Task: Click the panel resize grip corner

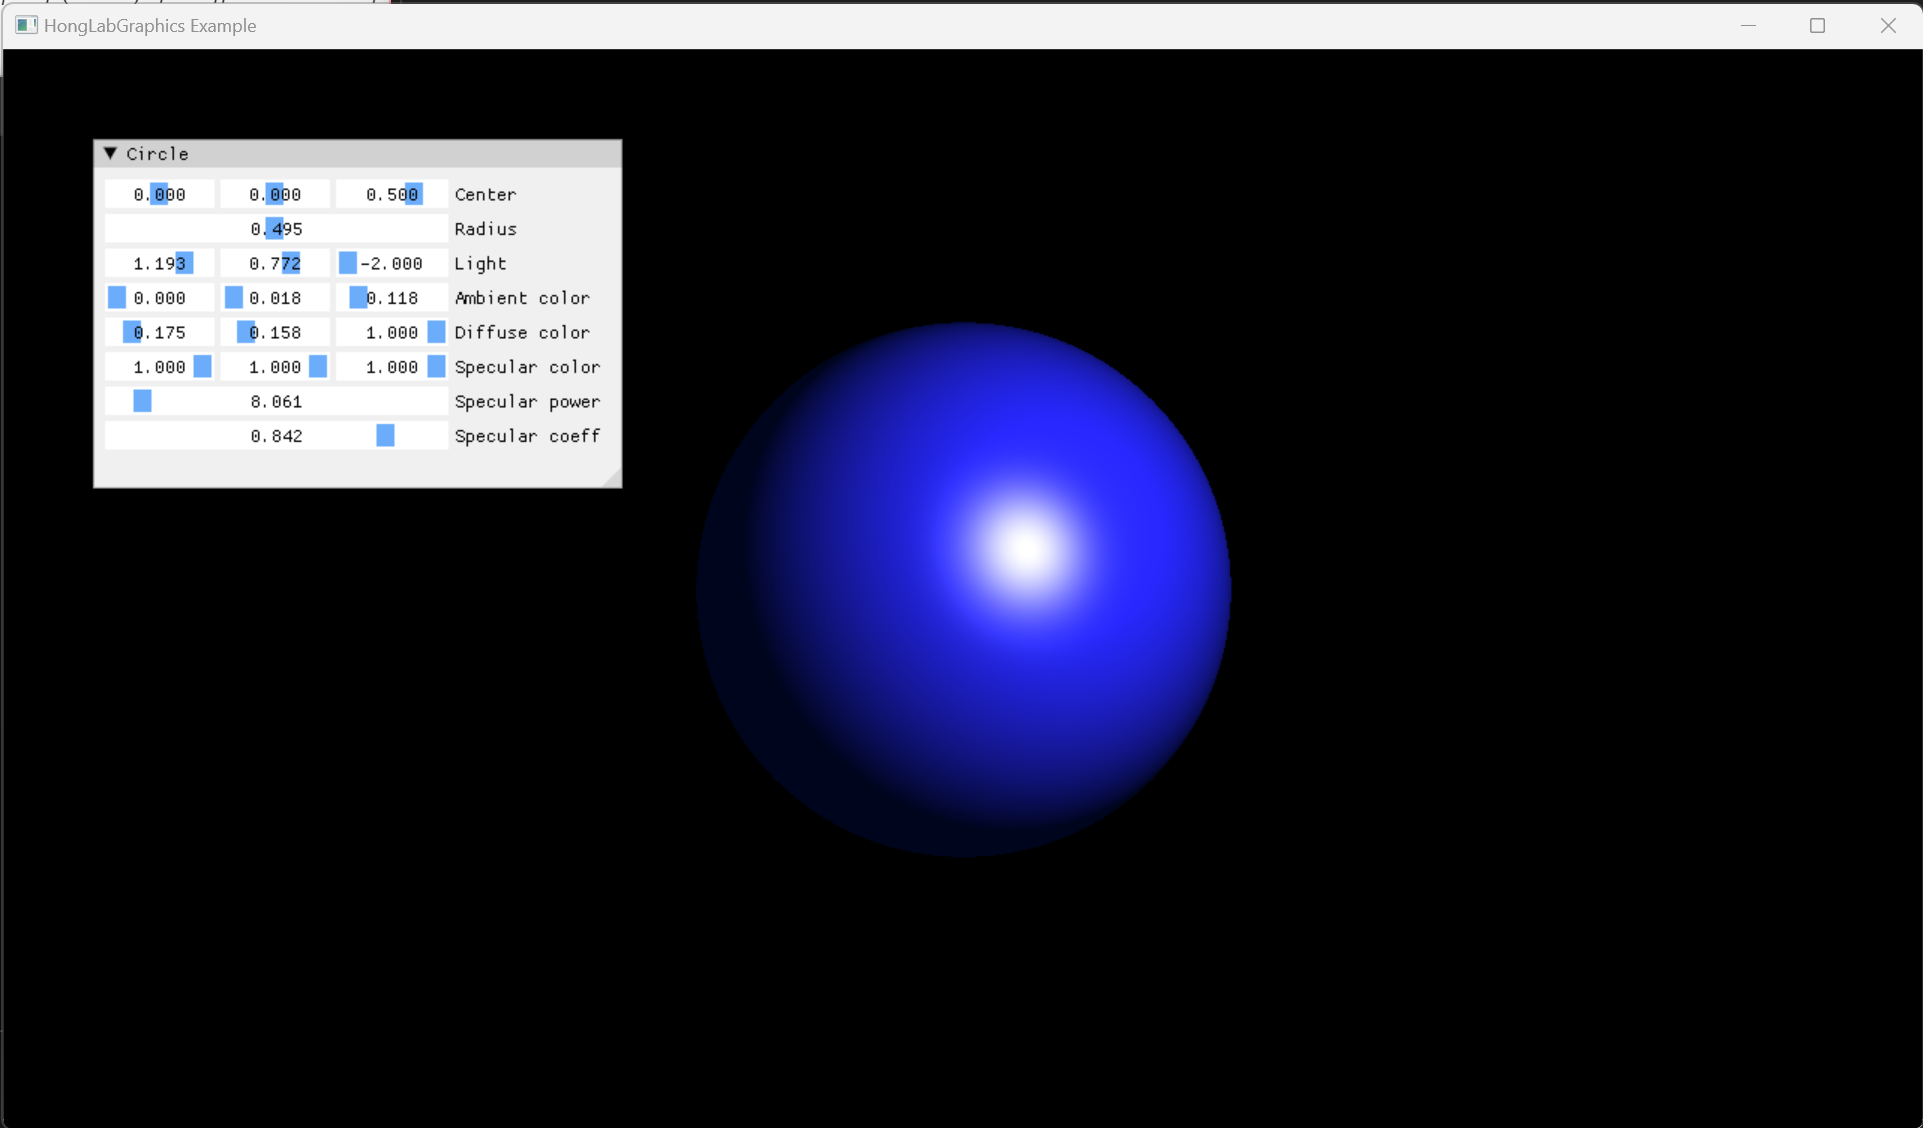Action: click(612, 478)
